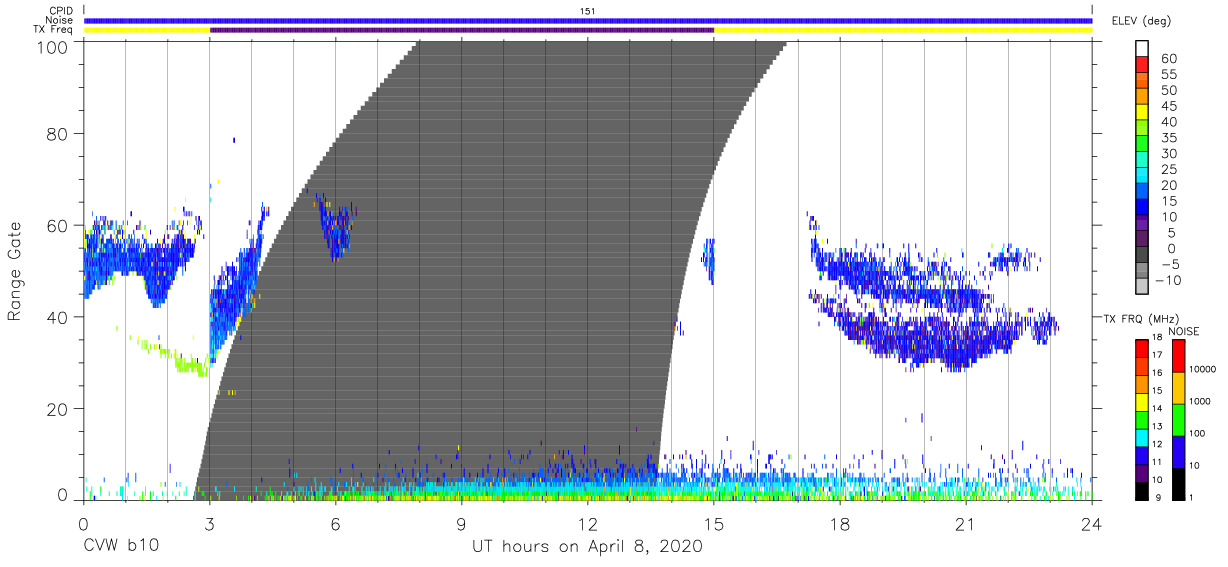
Task: Click the purple segment of the TX Freq bar
Action: click(462, 30)
